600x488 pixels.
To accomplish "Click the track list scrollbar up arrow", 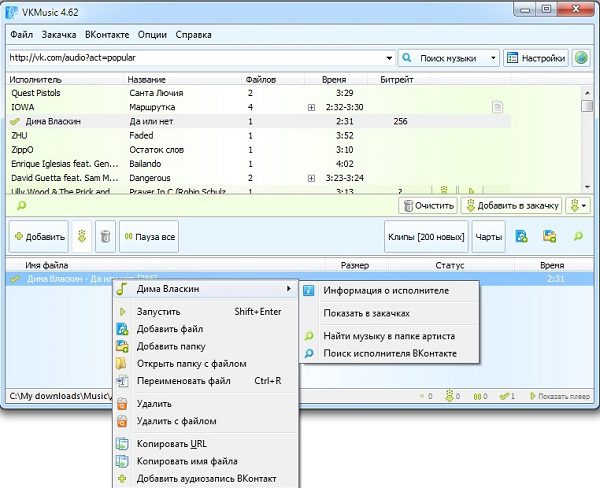I will click(x=587, y=93).
